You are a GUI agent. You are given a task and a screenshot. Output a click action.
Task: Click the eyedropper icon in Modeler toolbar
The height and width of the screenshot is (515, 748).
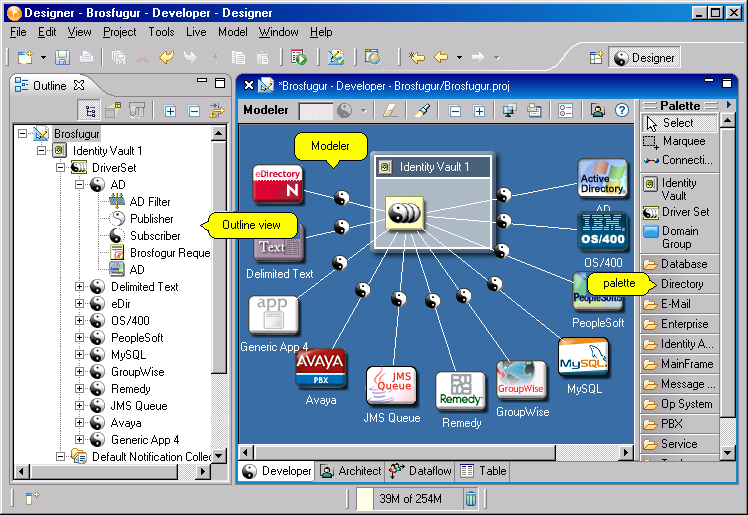pyautogui.click(x=422, y=111)
